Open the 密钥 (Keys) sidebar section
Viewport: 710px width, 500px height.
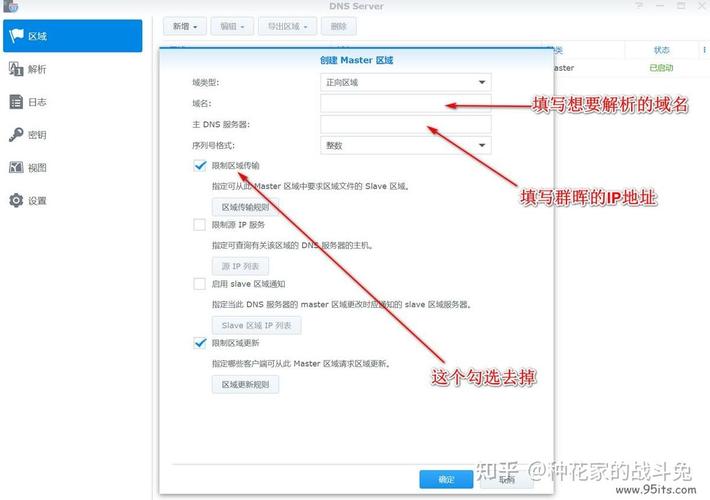72,135
